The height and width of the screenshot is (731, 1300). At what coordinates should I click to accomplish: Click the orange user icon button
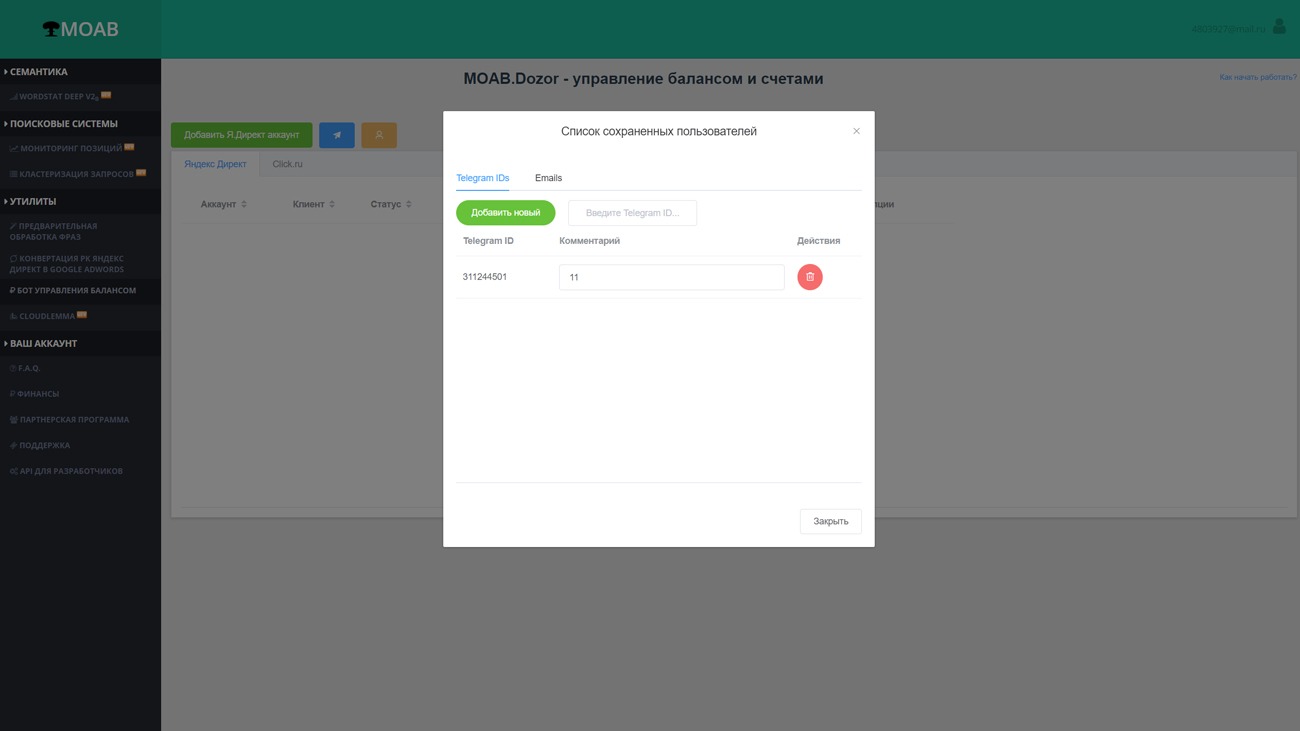point(379,135)
